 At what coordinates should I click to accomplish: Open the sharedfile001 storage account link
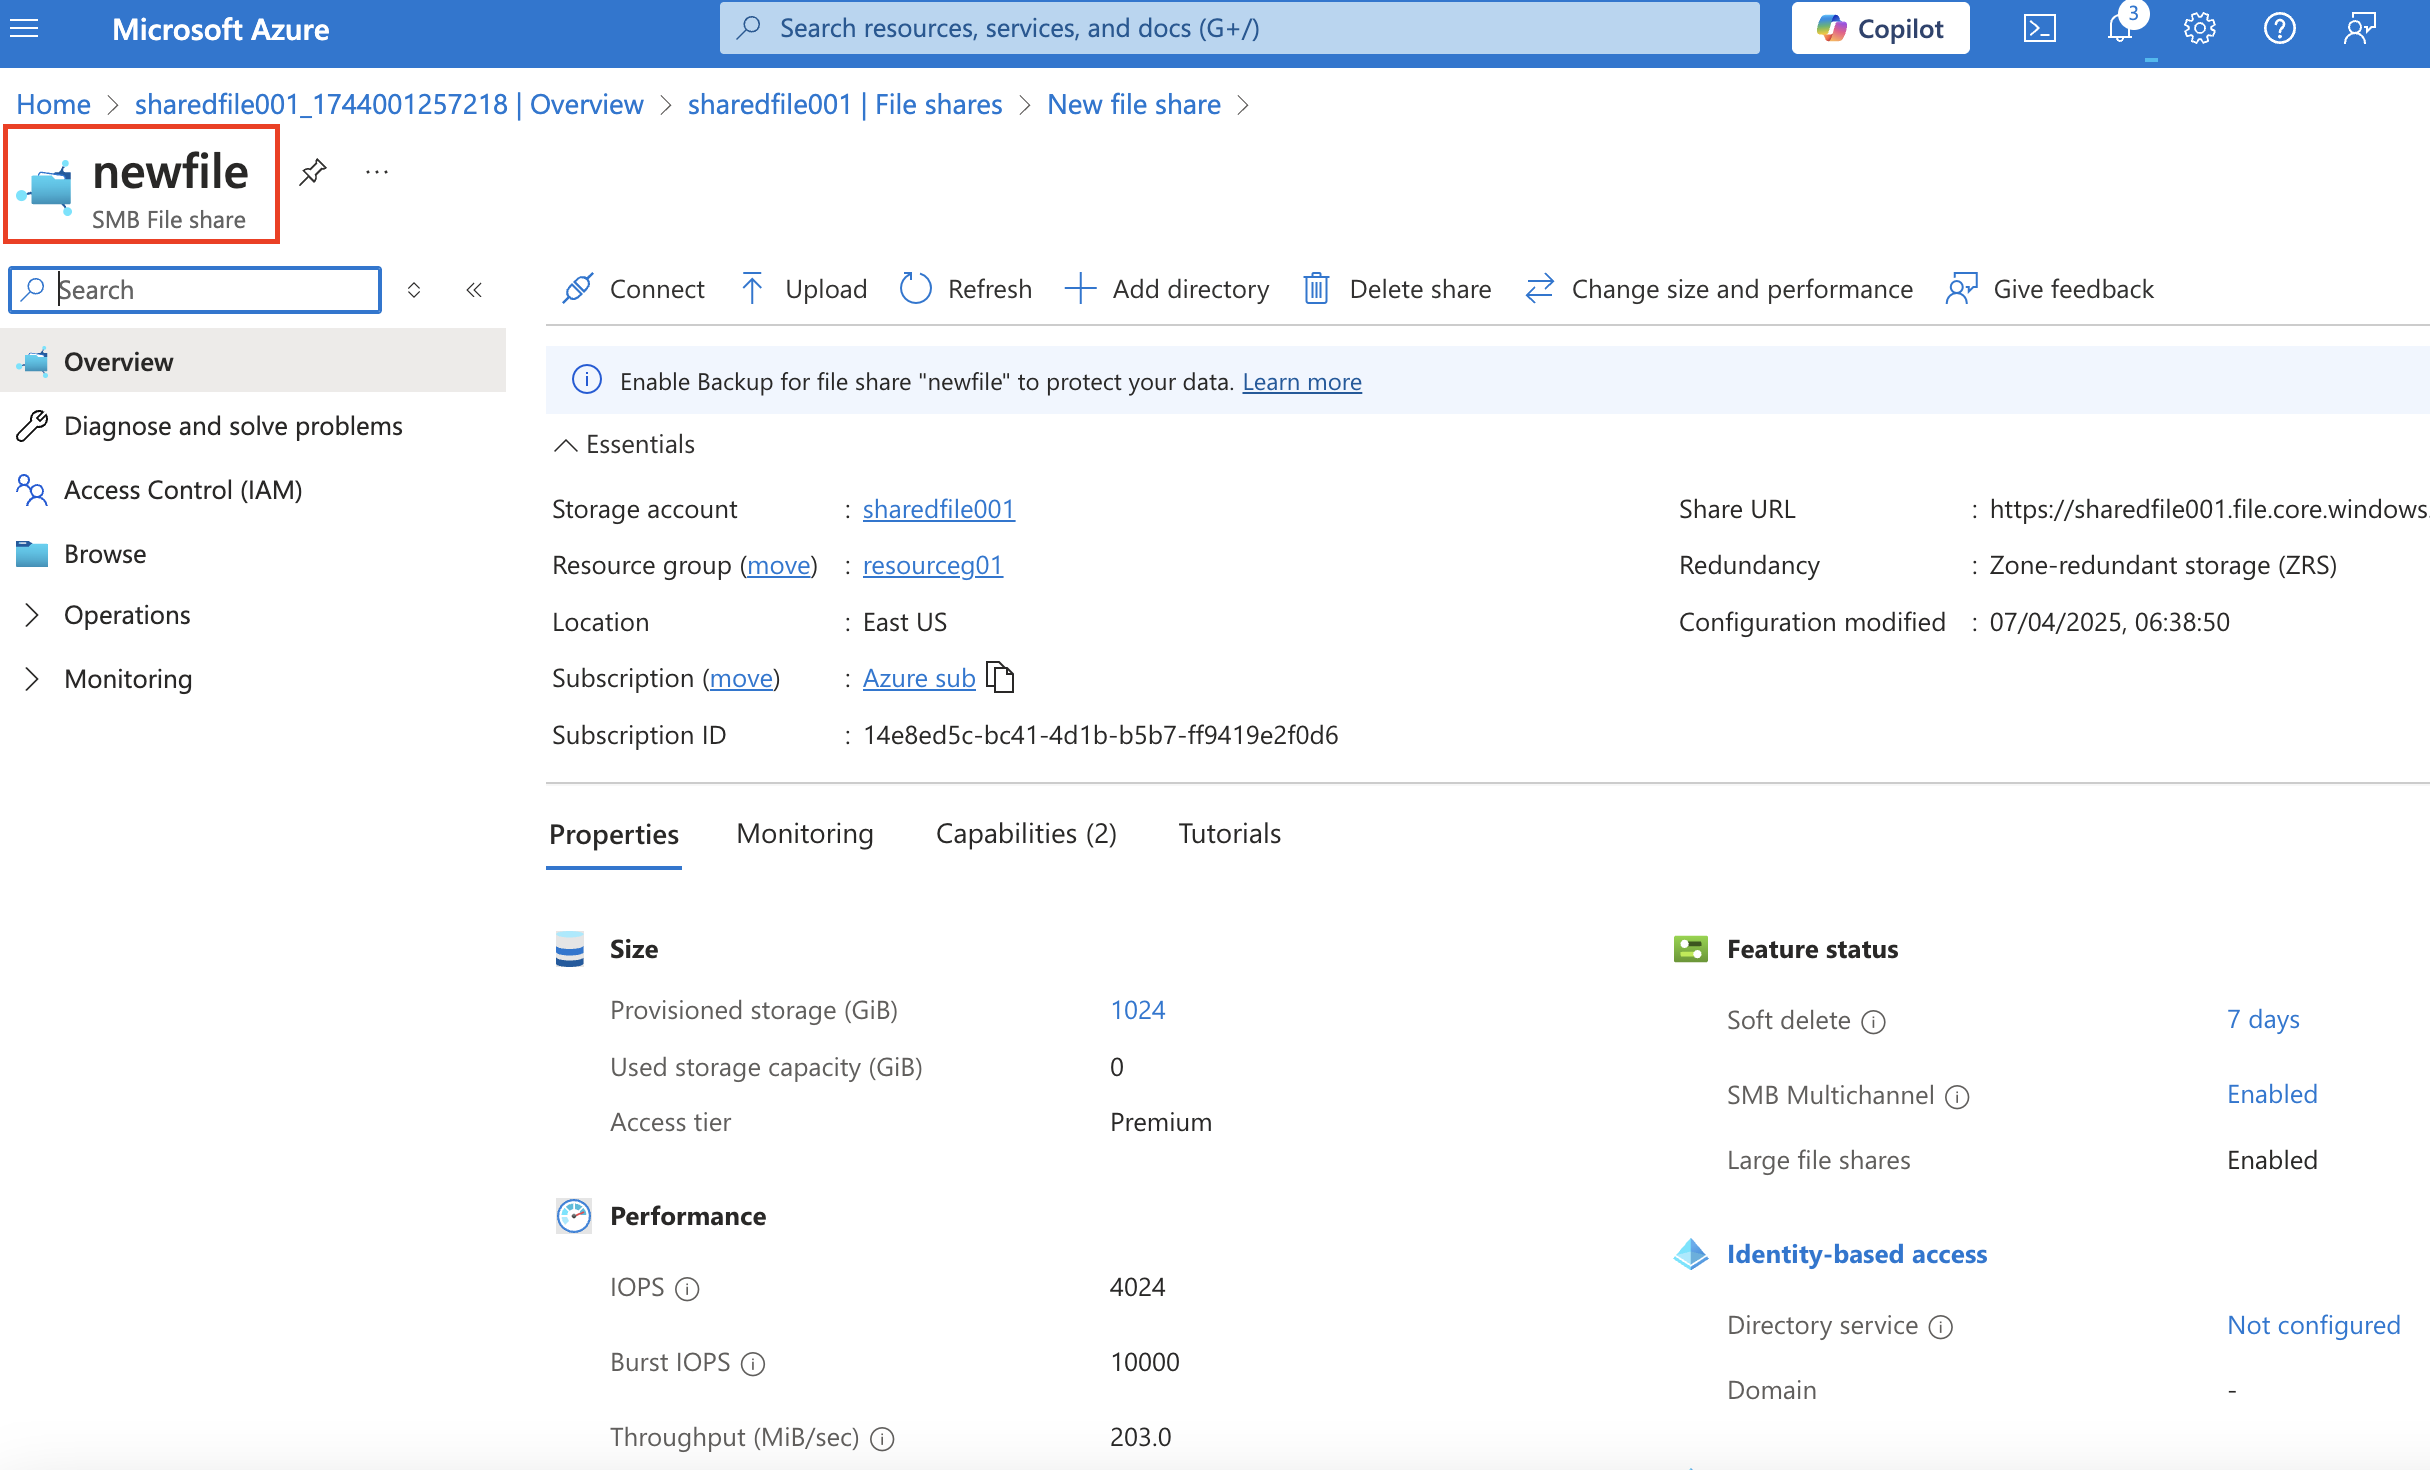pos(938,509)
